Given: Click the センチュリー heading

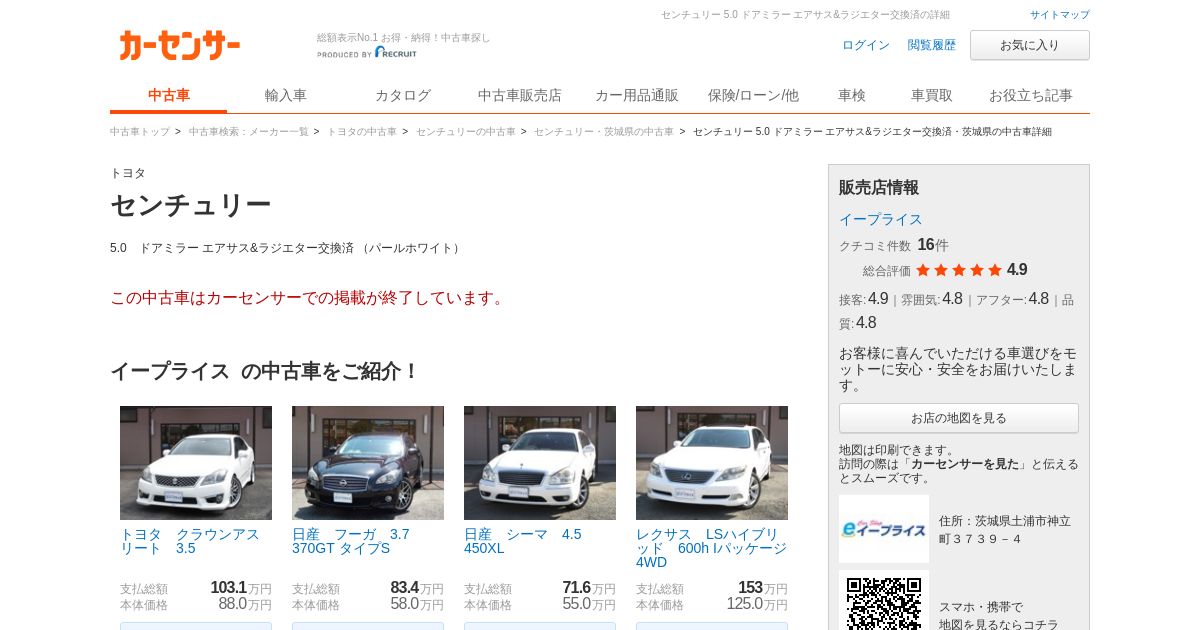Looking at the screenshot, I should click(190, 205).
